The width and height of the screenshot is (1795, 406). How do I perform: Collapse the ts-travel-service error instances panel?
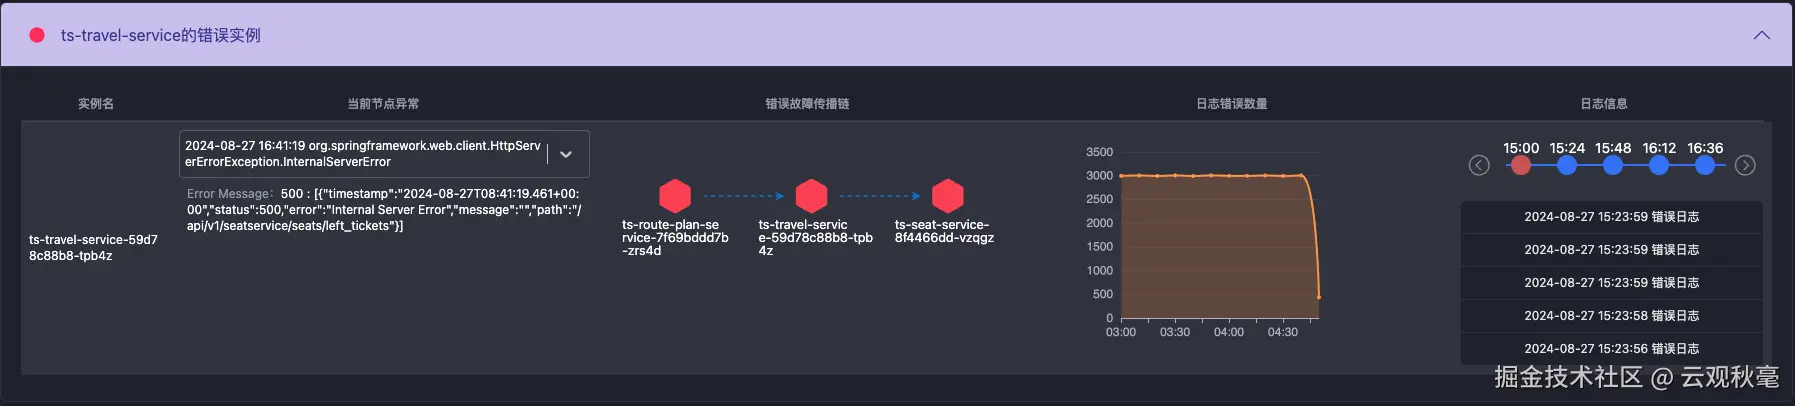coord(1761,35)
